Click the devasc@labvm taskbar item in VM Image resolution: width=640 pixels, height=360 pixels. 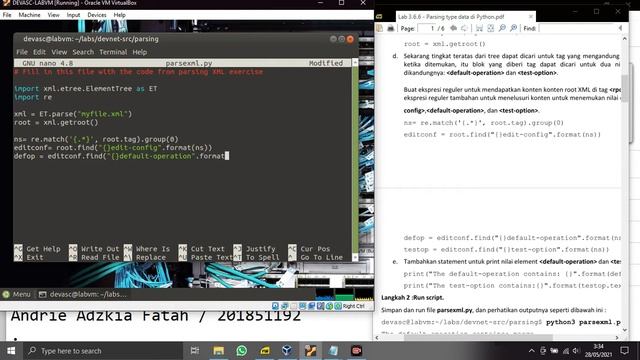[x=83, y=294]
